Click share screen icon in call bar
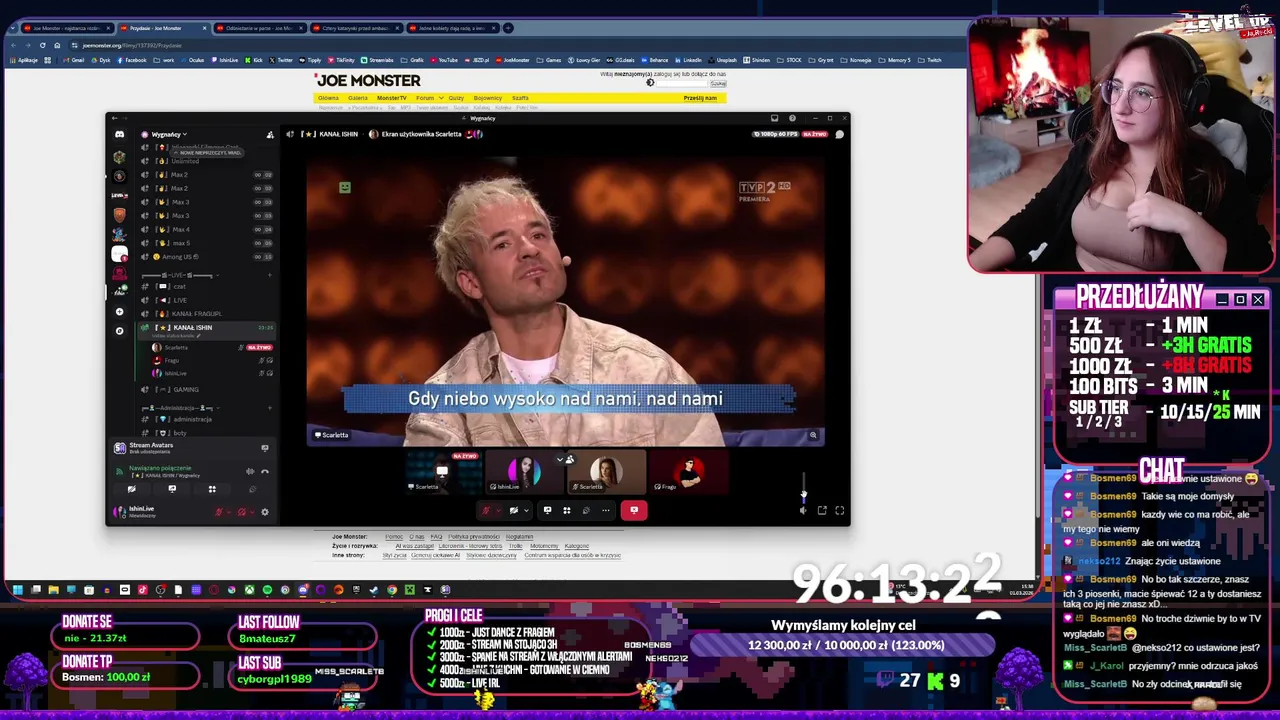Screen dimensions: 1280x720 [547, 510]
